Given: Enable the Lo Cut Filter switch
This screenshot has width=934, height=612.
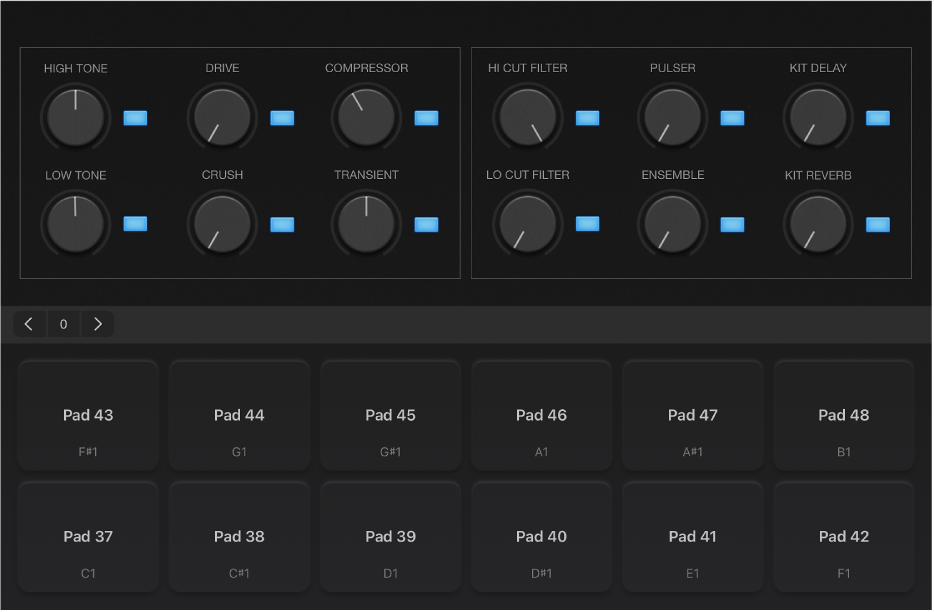Looking at the screenshot, I should pyautogui.click(x=587, y=224).
